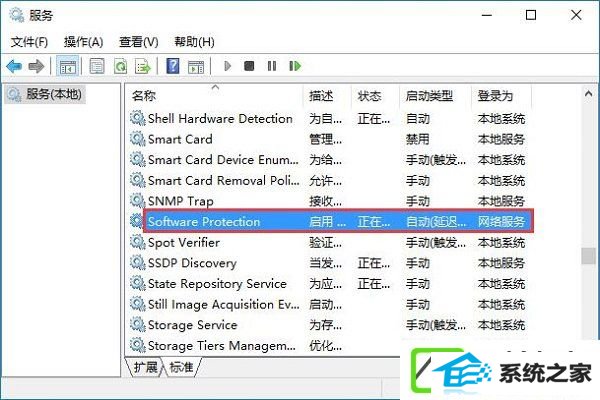
Task: Toggle the show/hide action pane icon
Action: click(196, 67)
